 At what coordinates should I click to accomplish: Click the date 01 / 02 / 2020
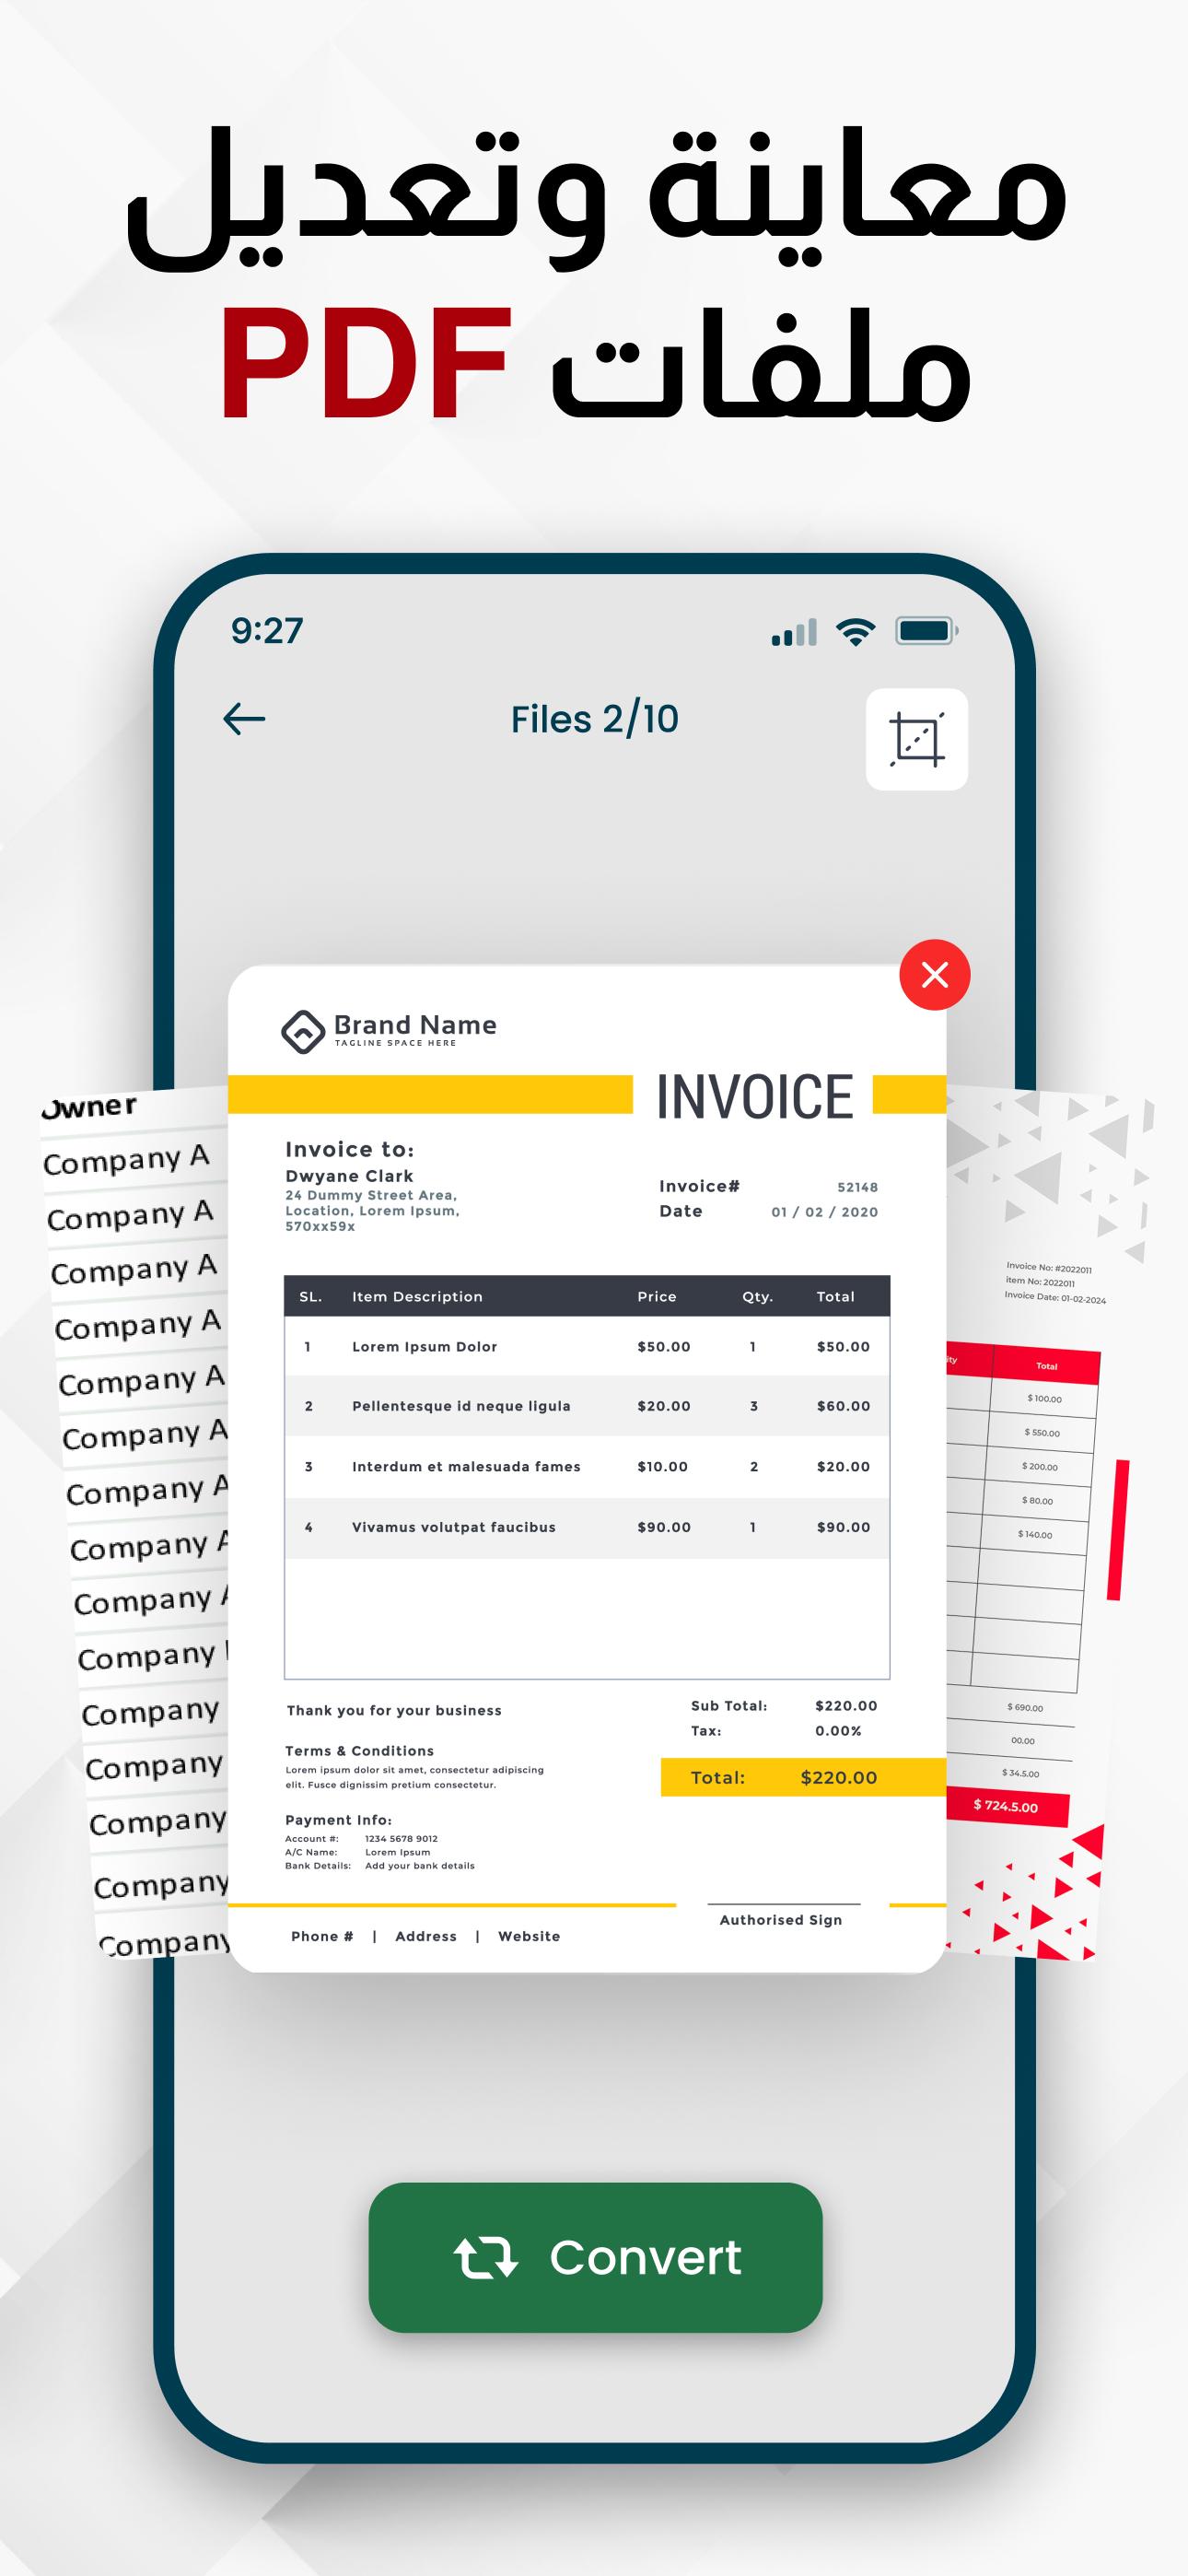[x=824, y=1212]
